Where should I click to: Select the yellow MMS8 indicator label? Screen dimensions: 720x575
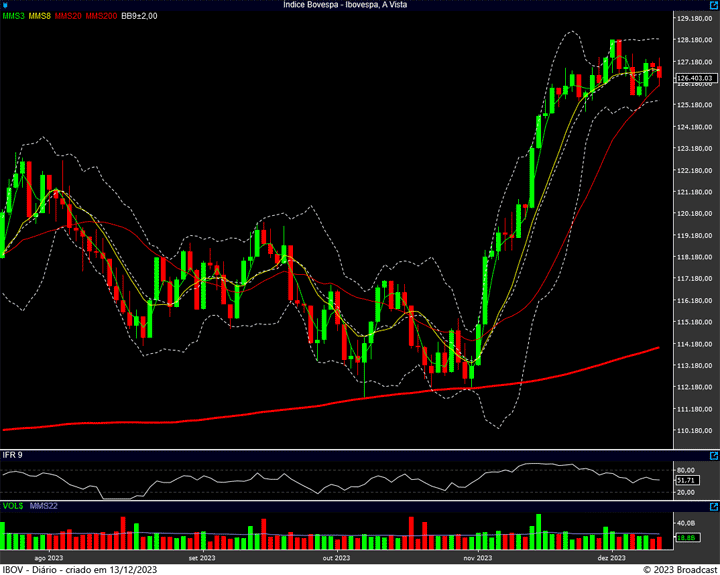tap(40, 17)
